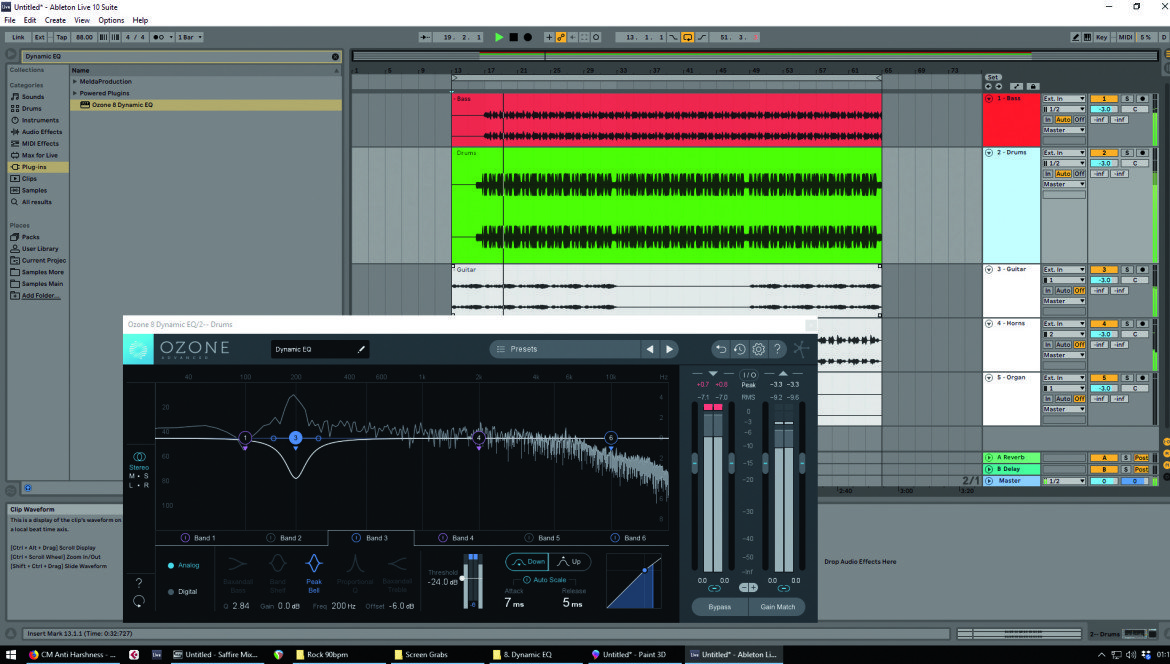Expand the Powered Plugins folder
Screen dimensions: 1170x664
pos(75,93)
